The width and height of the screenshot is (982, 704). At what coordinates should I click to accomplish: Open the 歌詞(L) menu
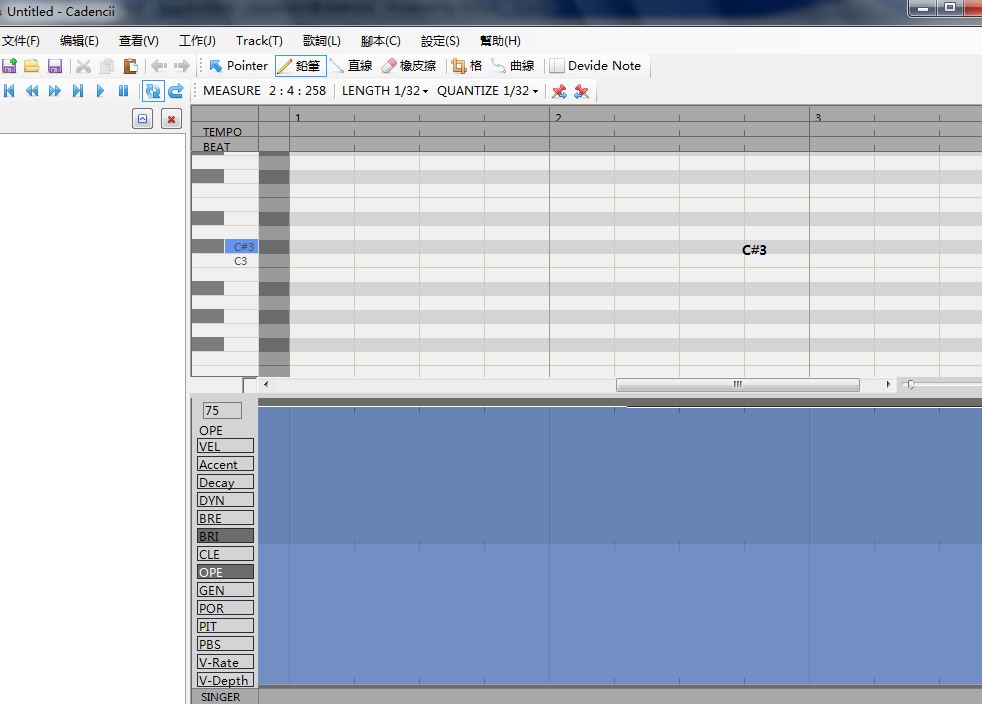pos(322,41)
